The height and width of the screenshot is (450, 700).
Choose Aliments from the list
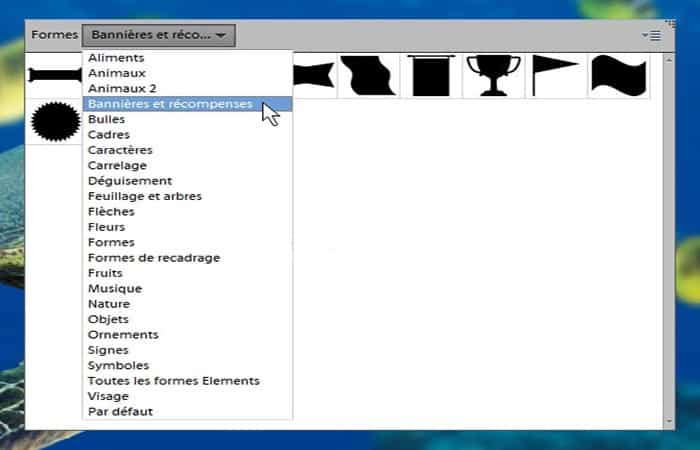click(x=188, y=58)
